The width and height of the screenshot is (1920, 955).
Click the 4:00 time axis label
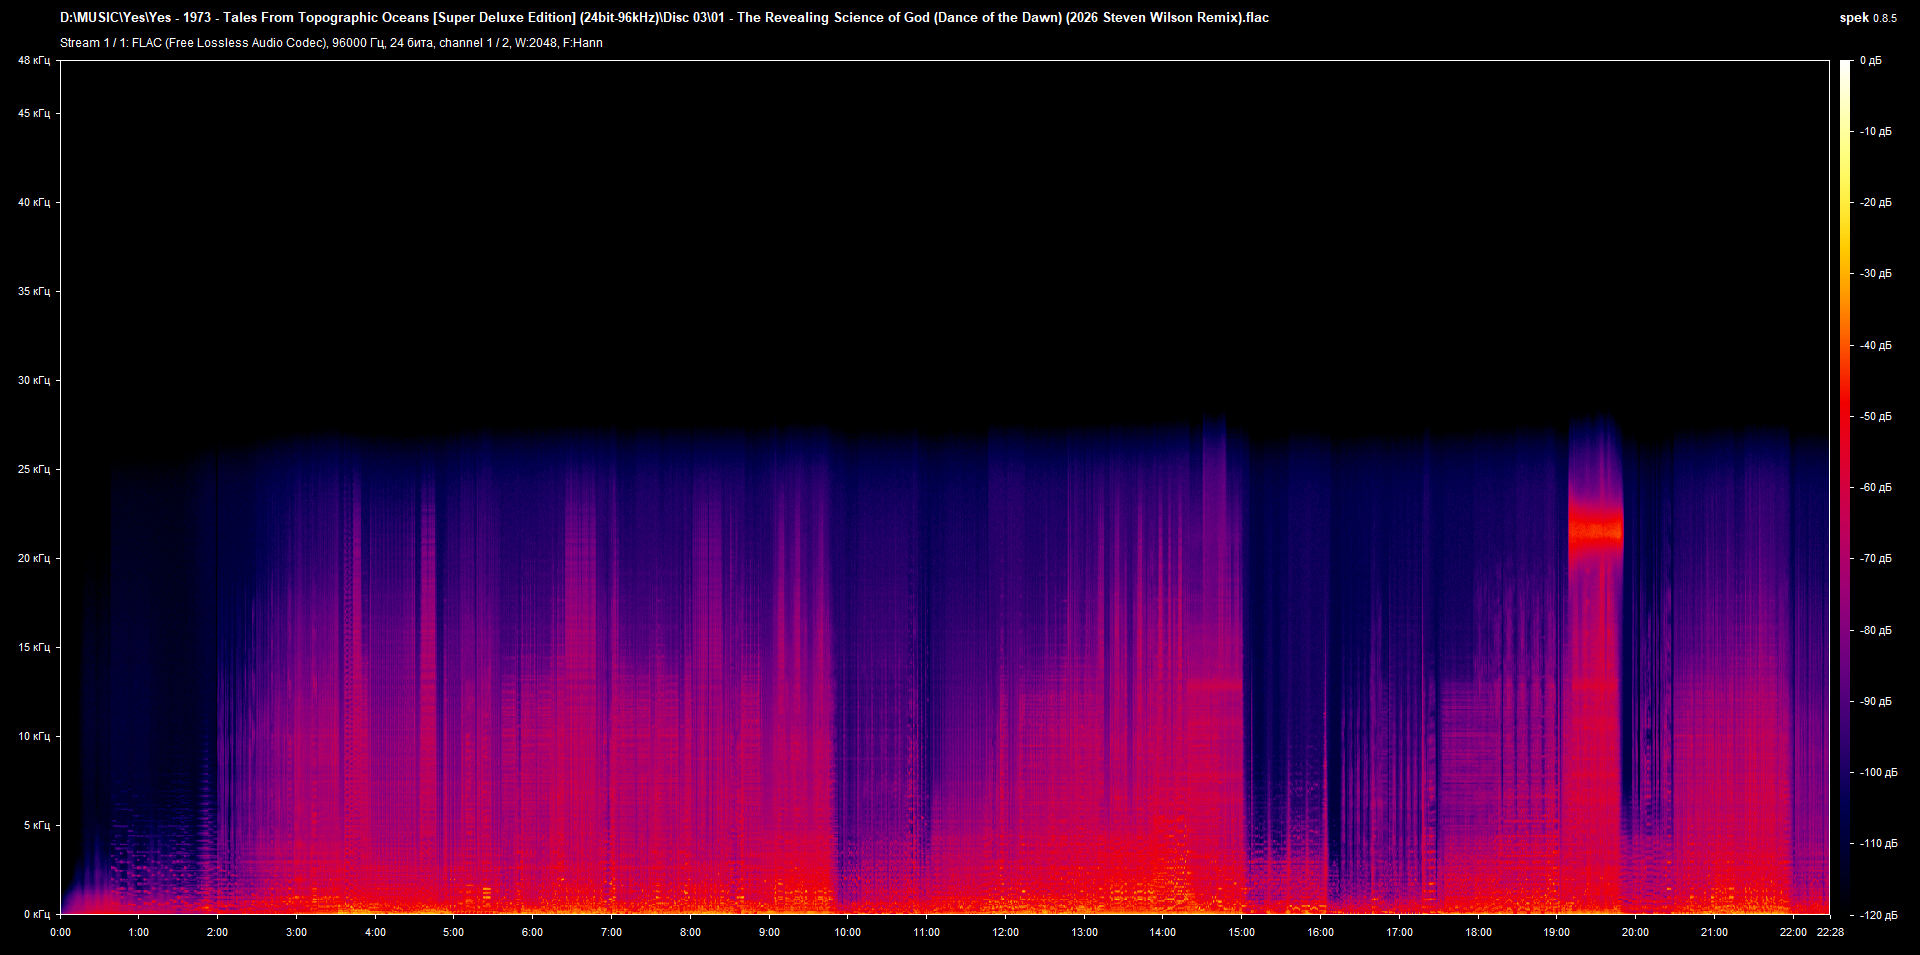tap(375, 933)
